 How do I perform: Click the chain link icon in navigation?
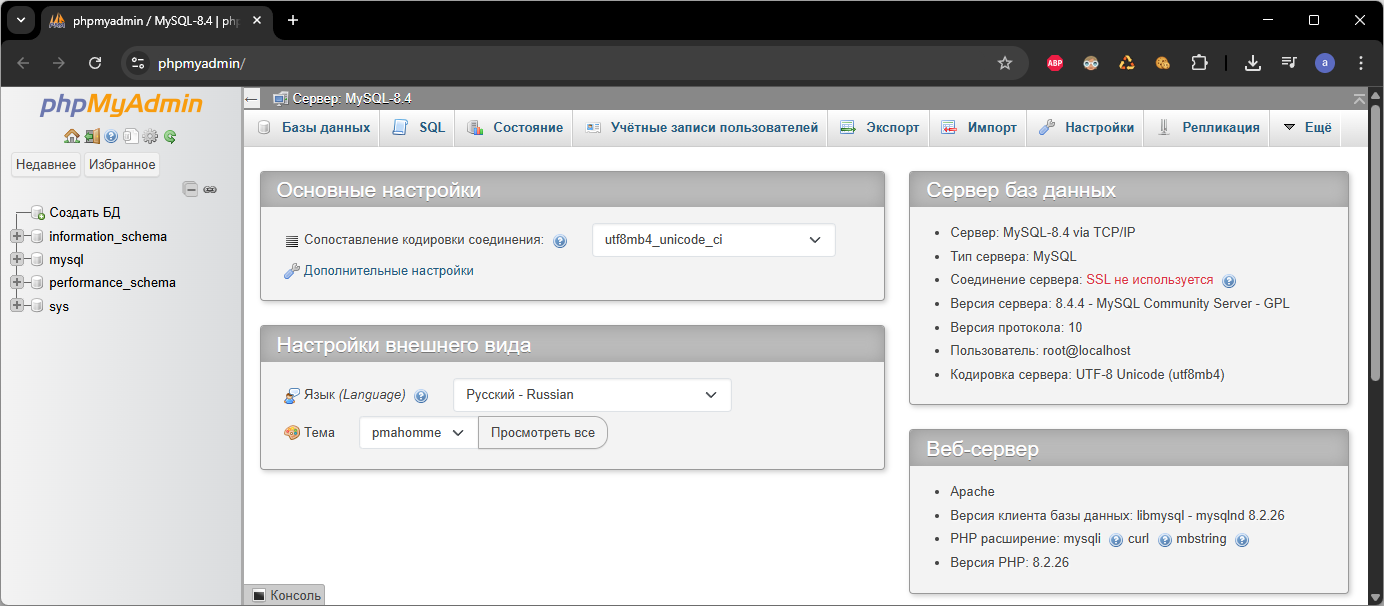click(x=210, y=189)
